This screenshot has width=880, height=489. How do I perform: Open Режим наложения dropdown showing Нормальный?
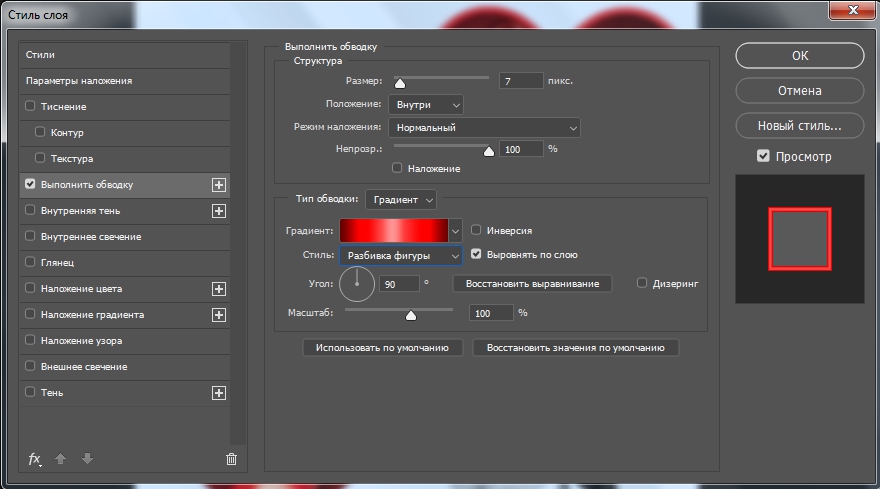point(484,127)
